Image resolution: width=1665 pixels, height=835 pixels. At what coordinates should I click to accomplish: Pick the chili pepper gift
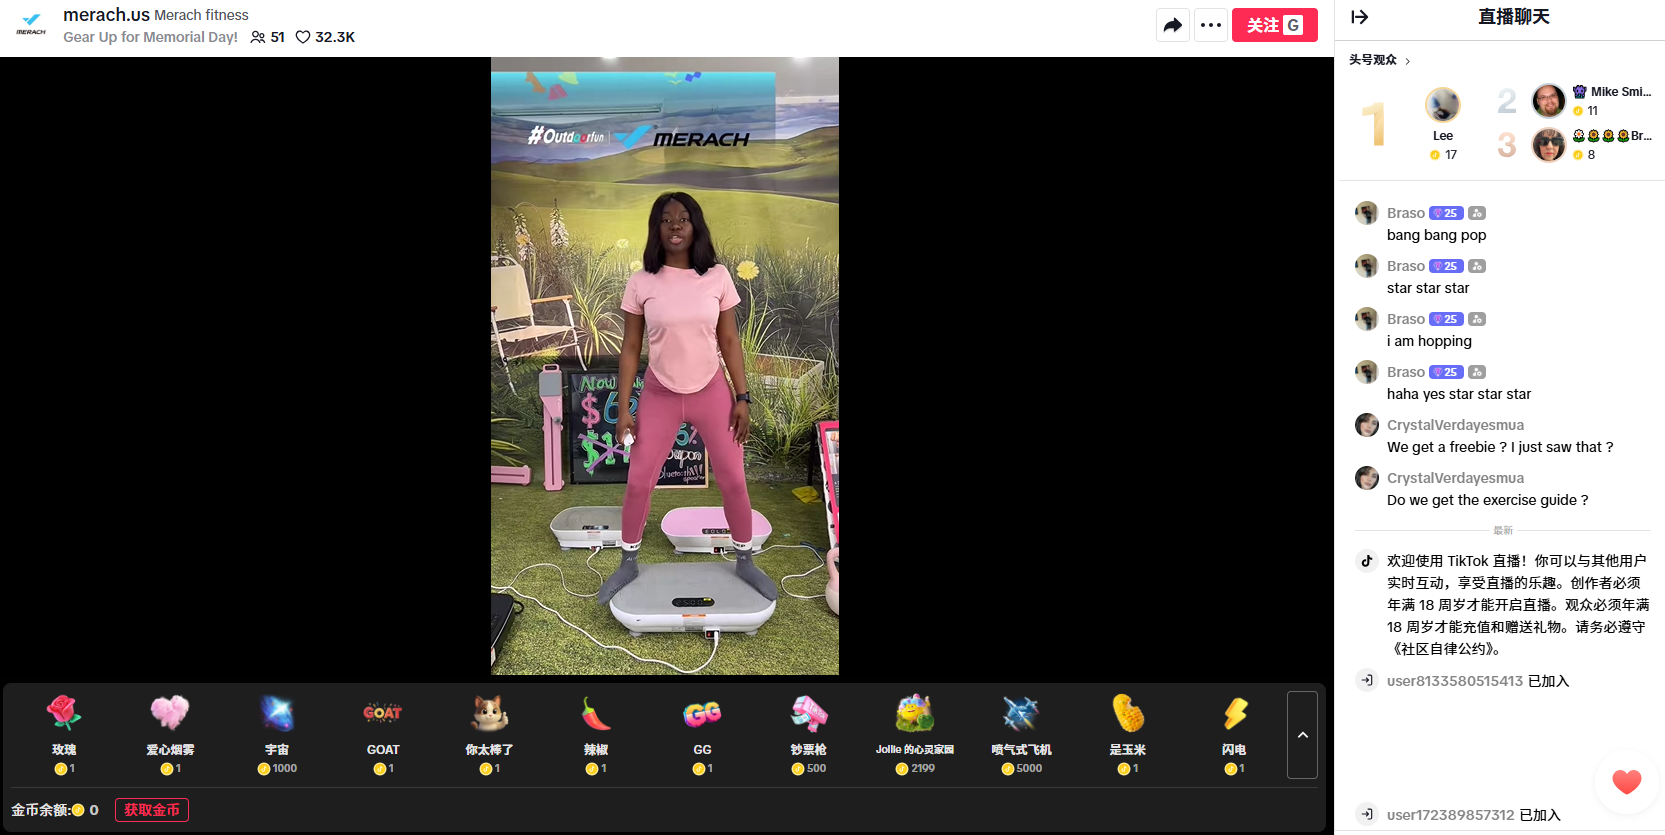[x=596, y=715]
